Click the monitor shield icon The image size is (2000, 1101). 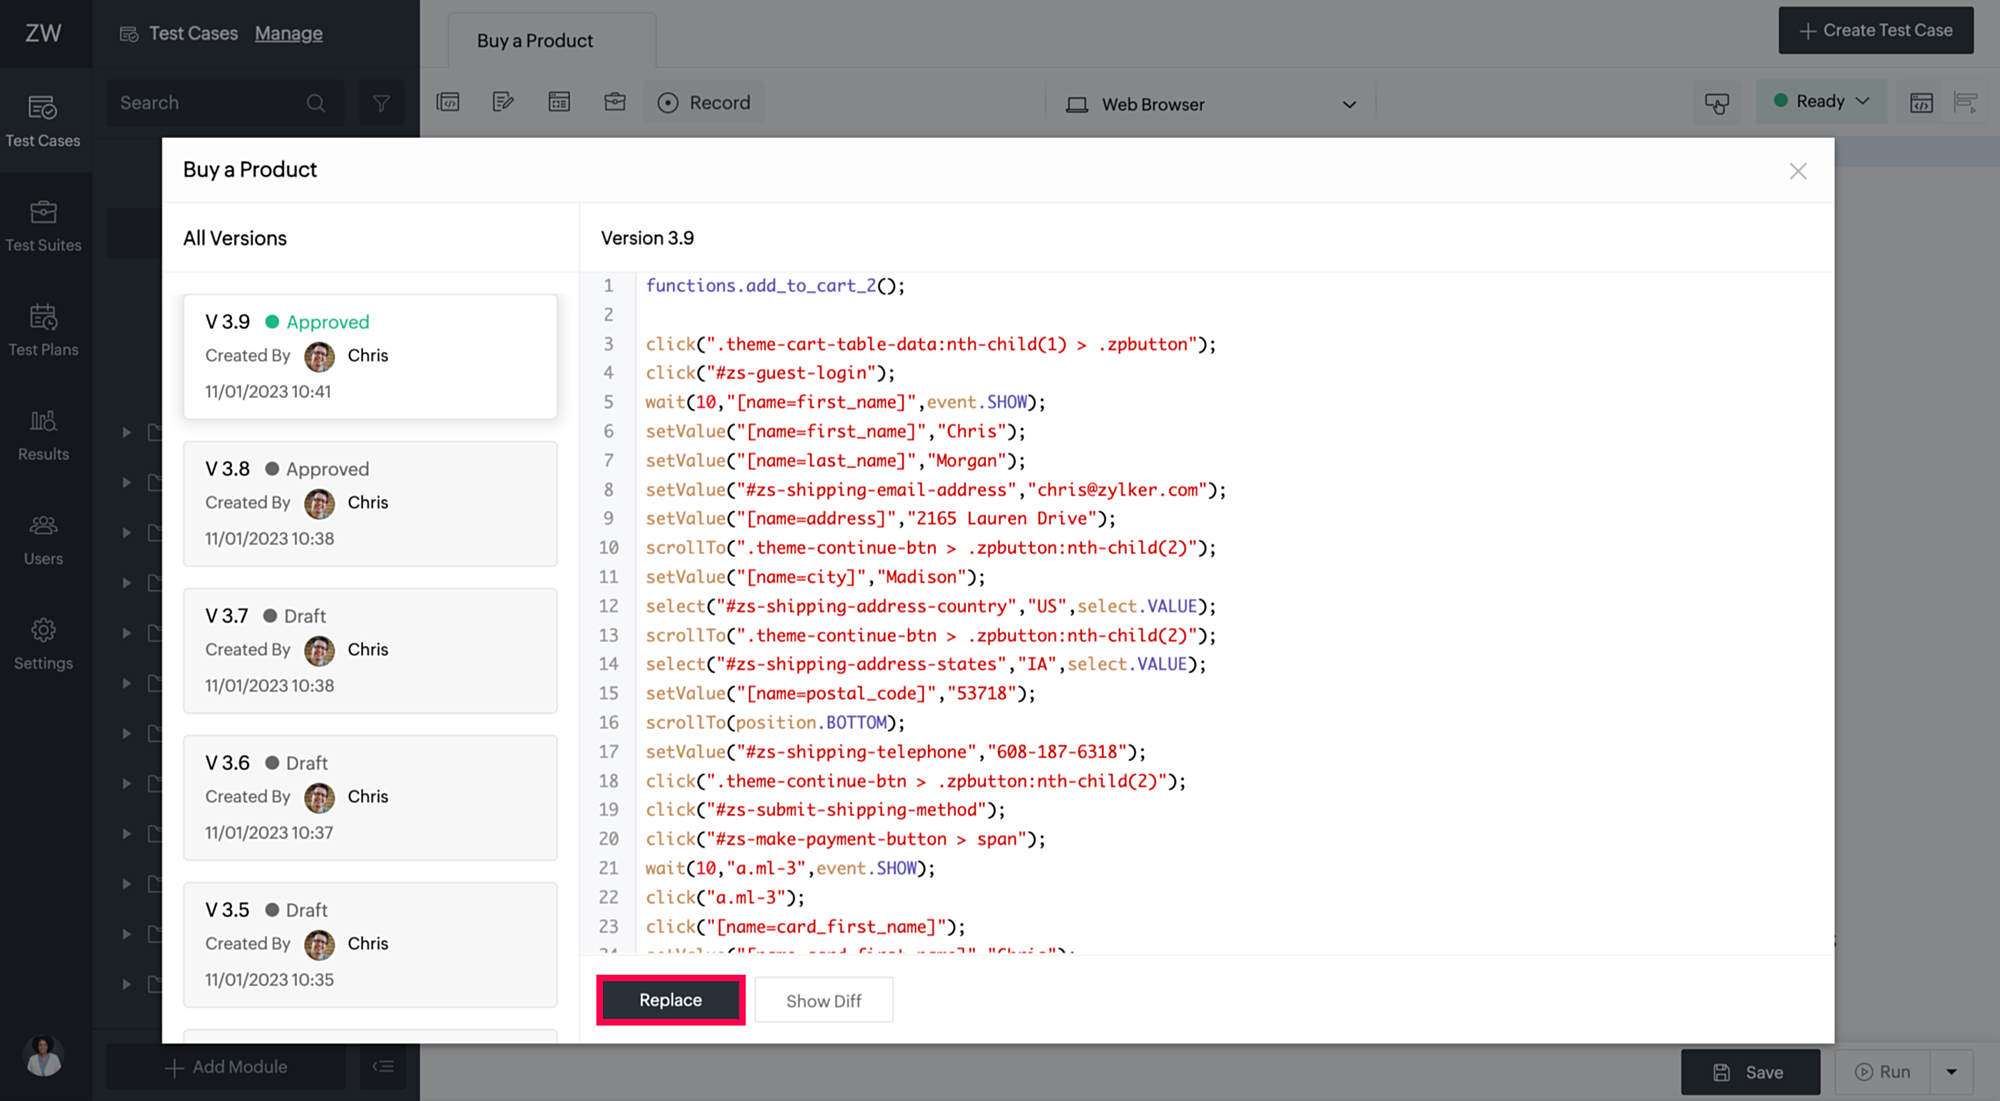click(1717, 103)
